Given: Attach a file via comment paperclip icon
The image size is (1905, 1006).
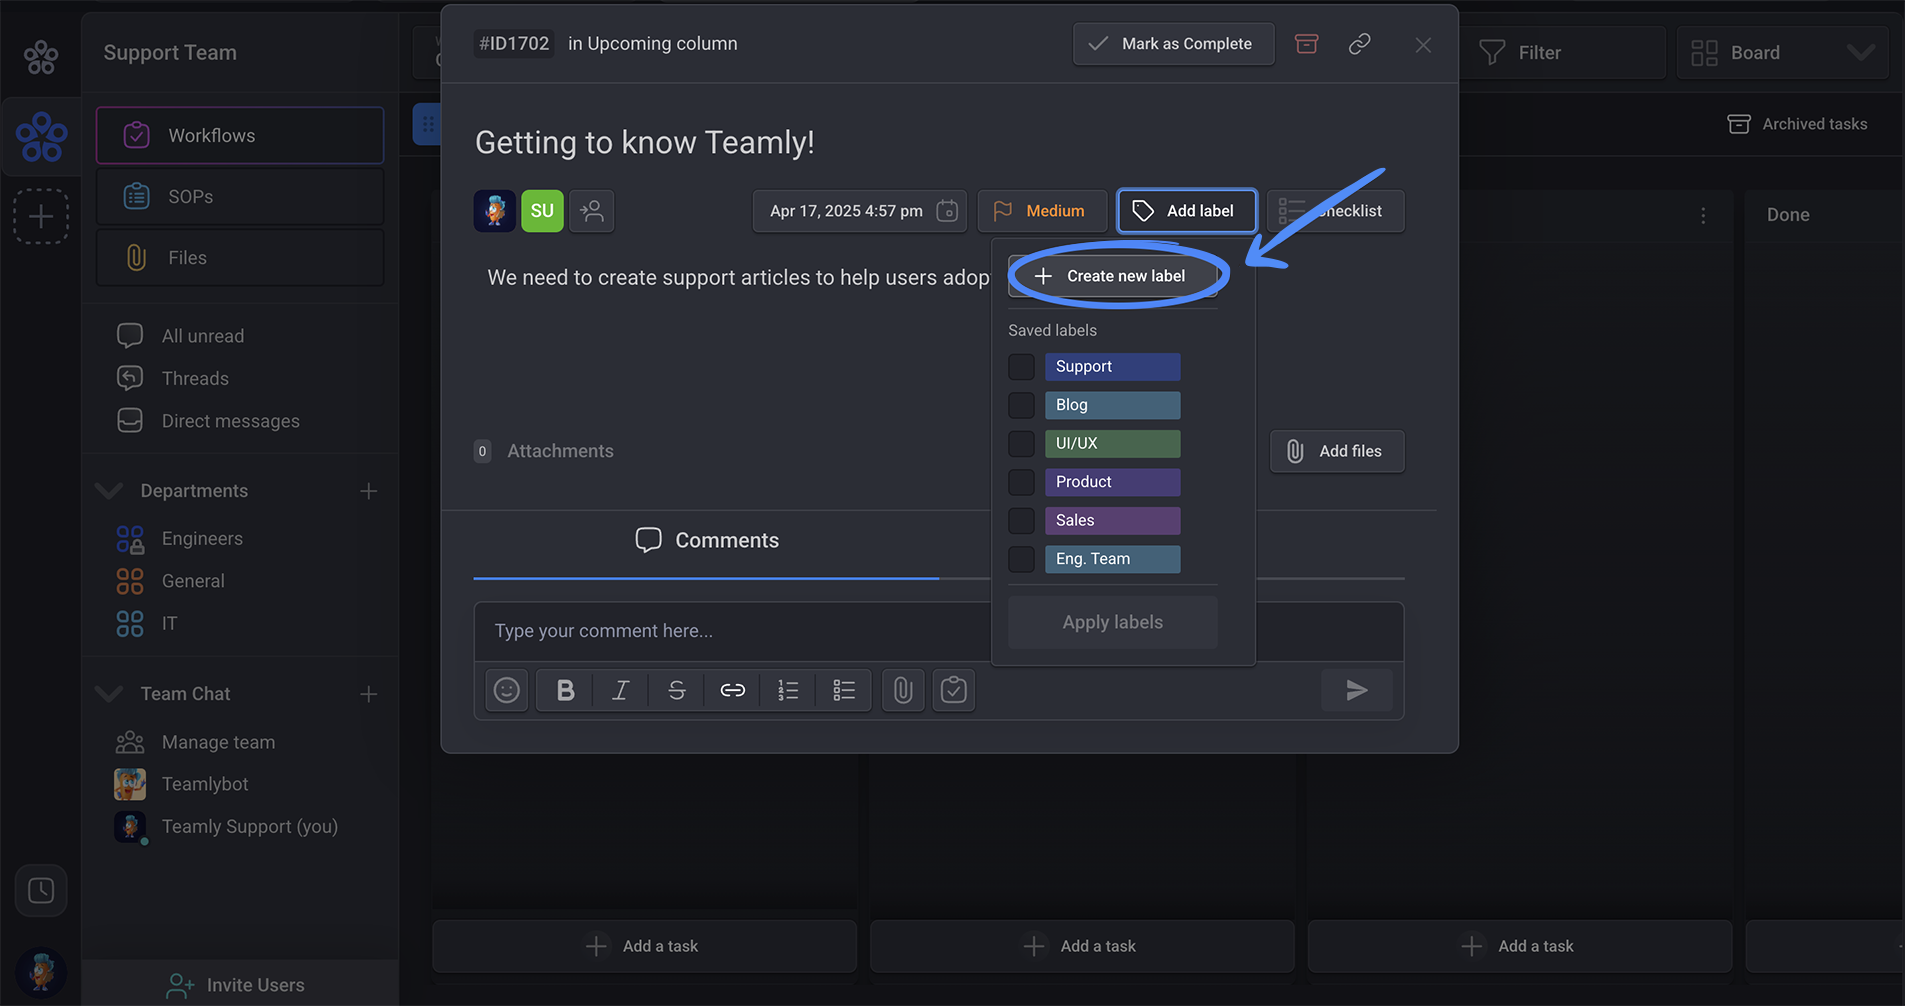Looking at the screenshot, I should click(x=903, y=690).
